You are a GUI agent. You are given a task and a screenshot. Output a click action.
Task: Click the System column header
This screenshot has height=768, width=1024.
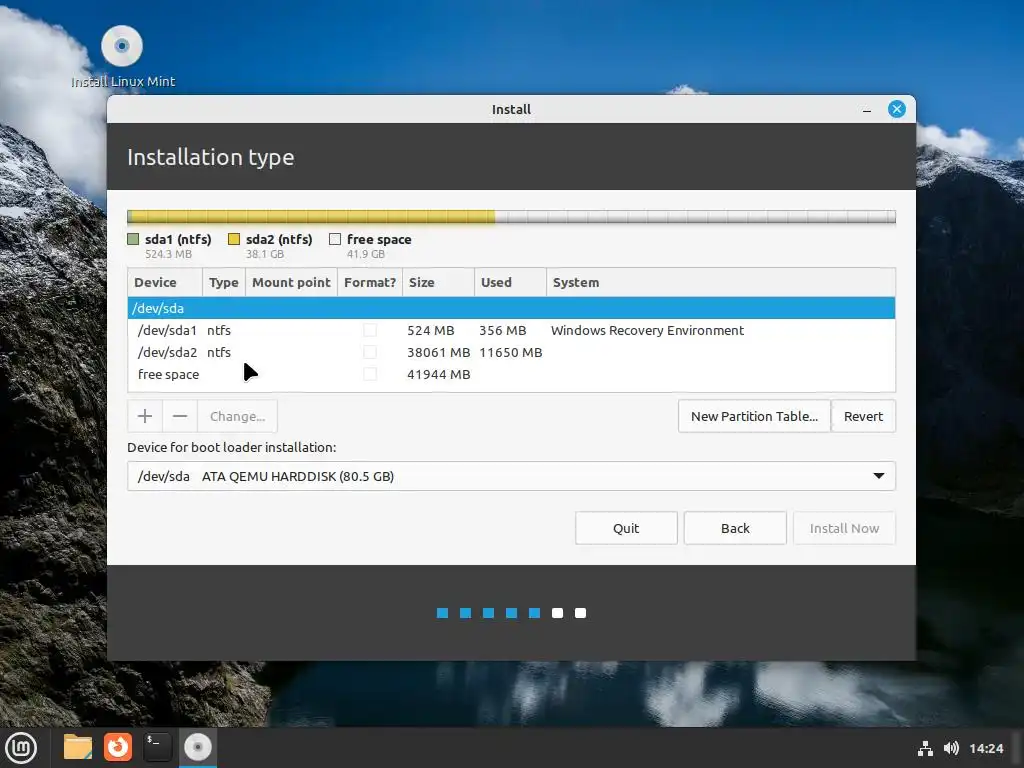720,282
